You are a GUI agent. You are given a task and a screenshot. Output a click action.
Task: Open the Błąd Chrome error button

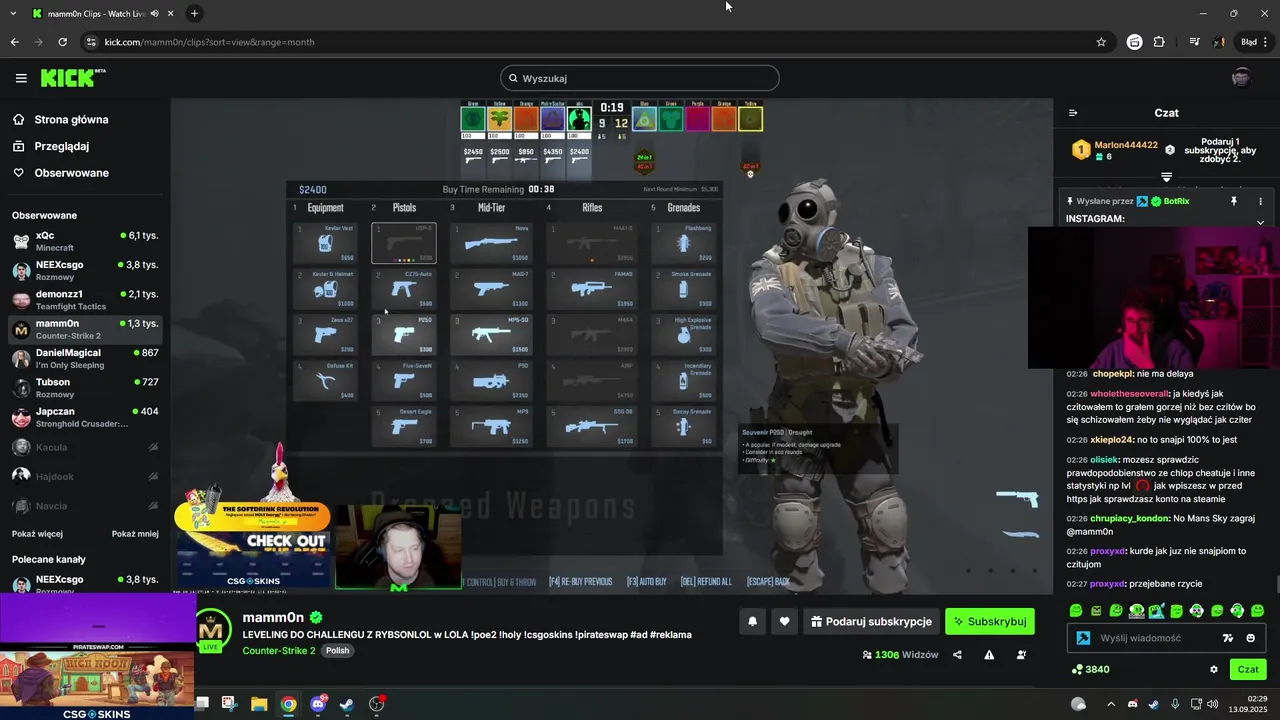click(1254, 42)
